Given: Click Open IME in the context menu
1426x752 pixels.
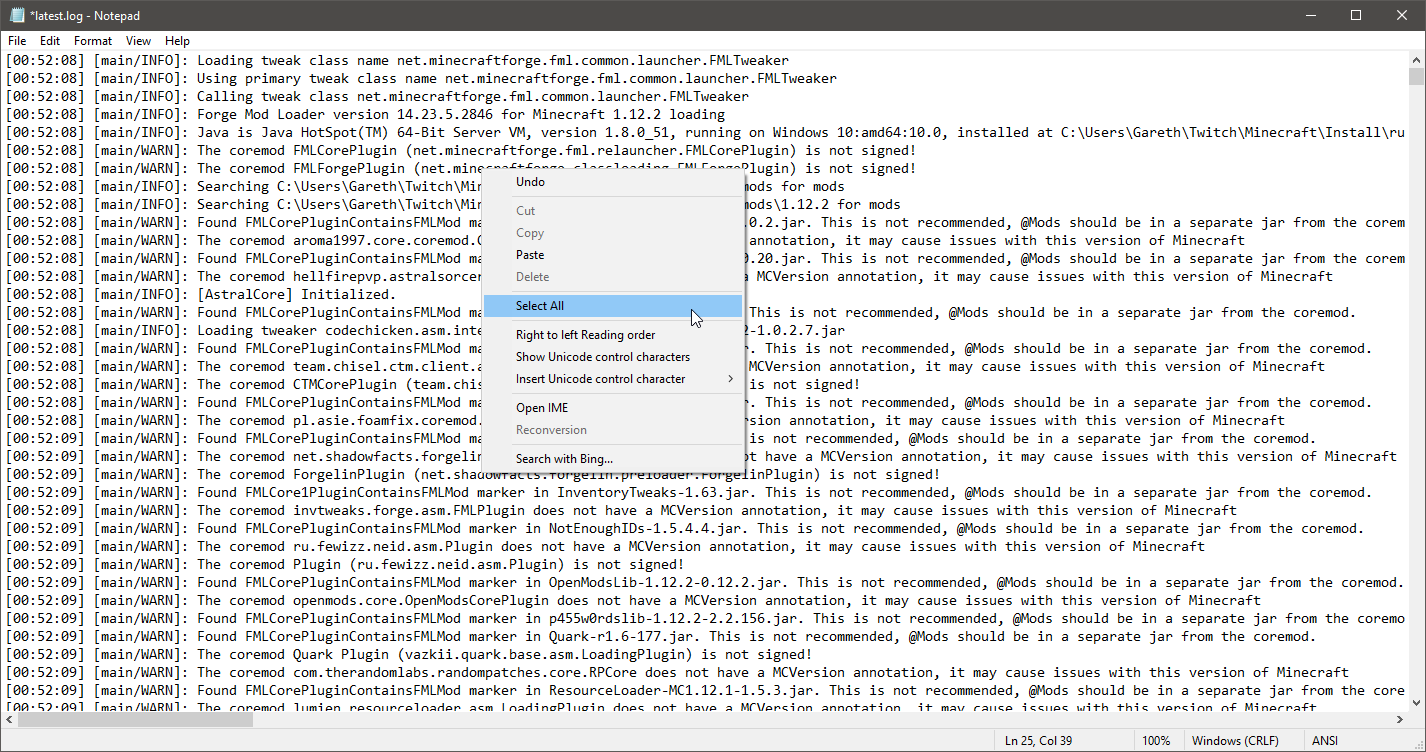Looking at the screenshot, I should pyautogui.click(x=613, y=408).
